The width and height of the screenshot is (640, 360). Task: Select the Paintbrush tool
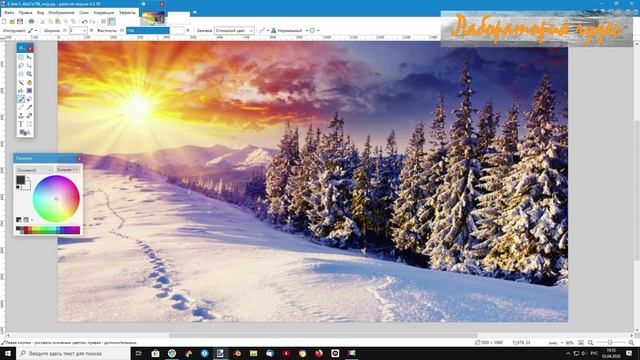click(21, 99)
